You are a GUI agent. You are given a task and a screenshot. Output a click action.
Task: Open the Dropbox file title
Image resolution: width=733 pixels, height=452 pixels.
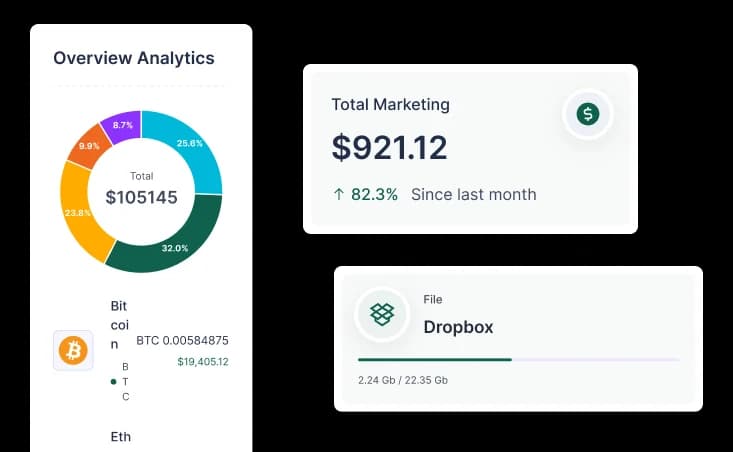pyautogui.click(x=458, y=327)
